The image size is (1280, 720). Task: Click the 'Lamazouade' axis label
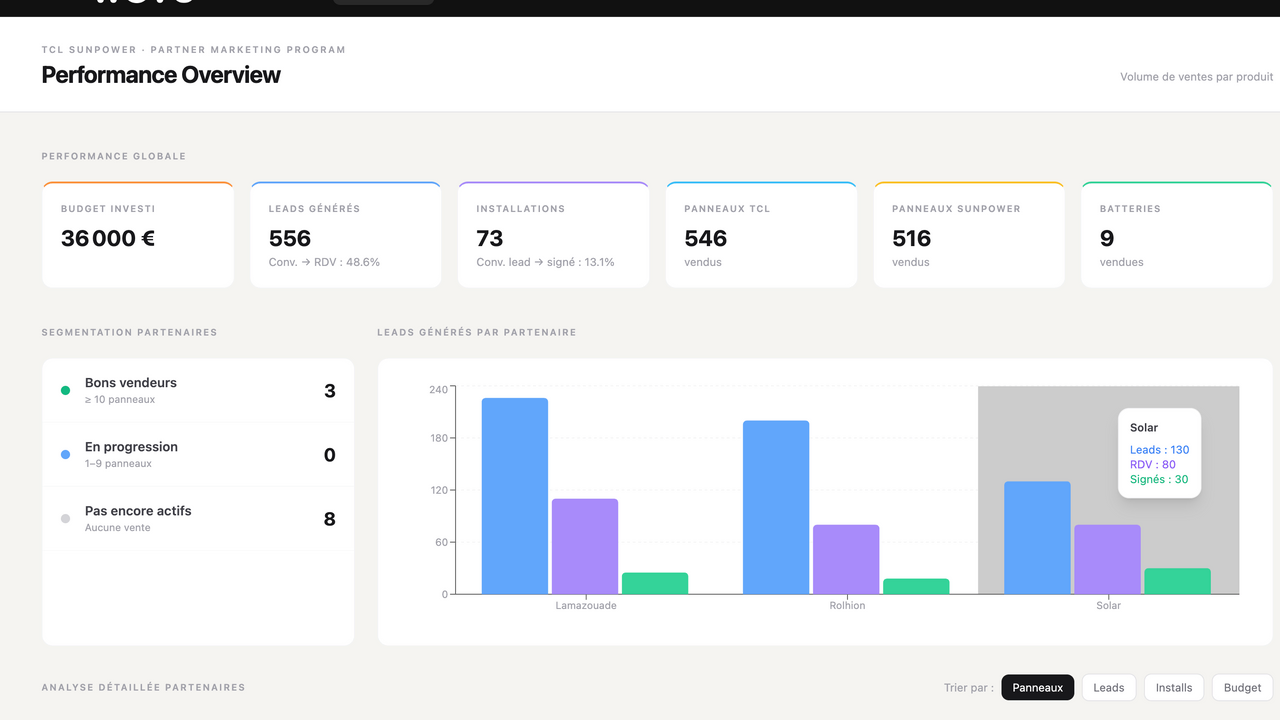pos(586,605)
